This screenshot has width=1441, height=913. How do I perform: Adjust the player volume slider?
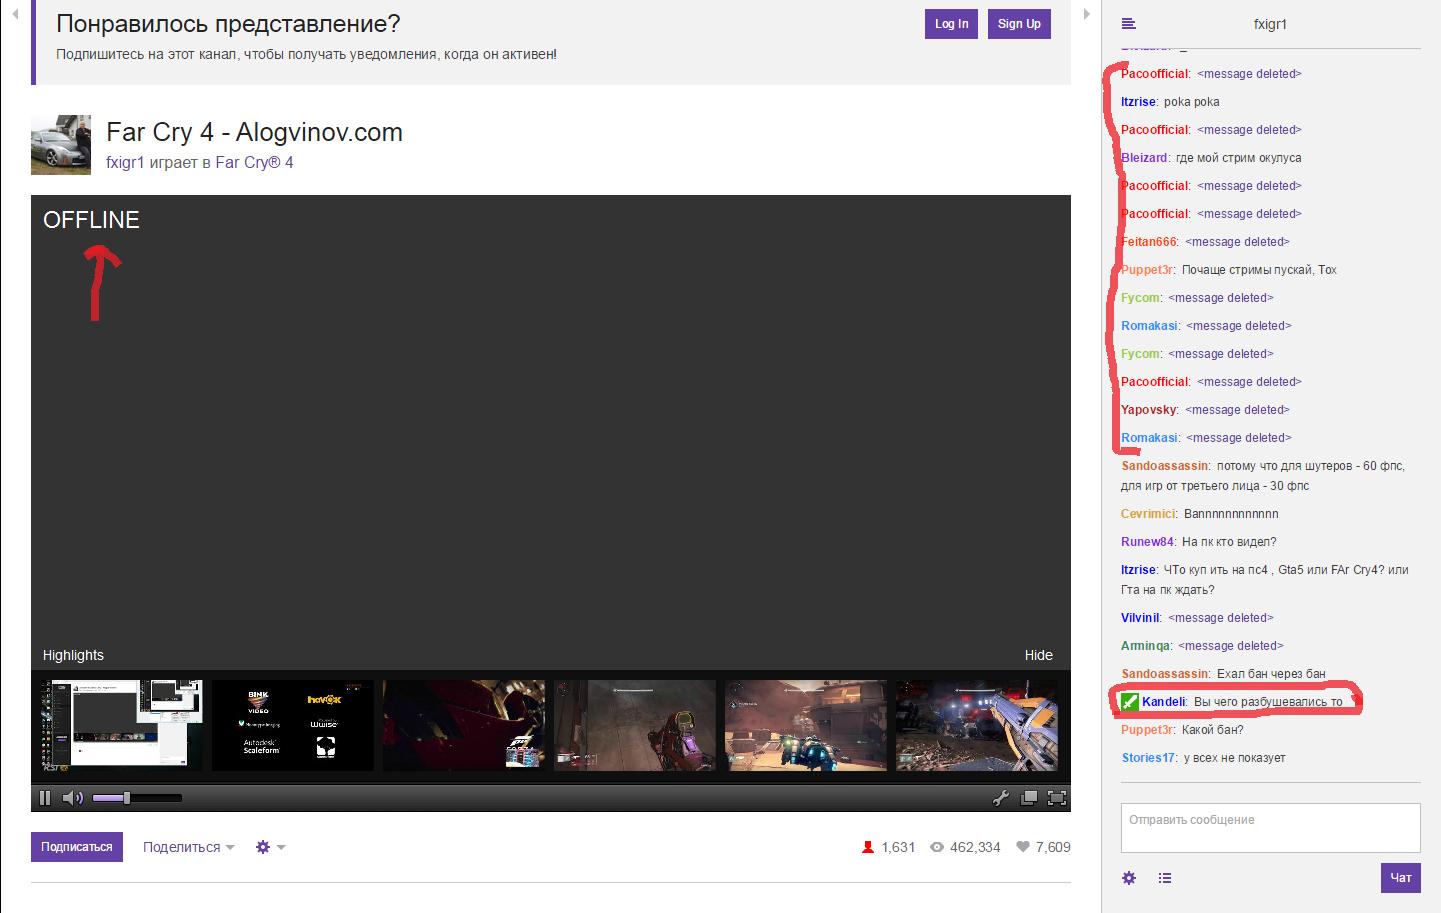coord(137,798)
